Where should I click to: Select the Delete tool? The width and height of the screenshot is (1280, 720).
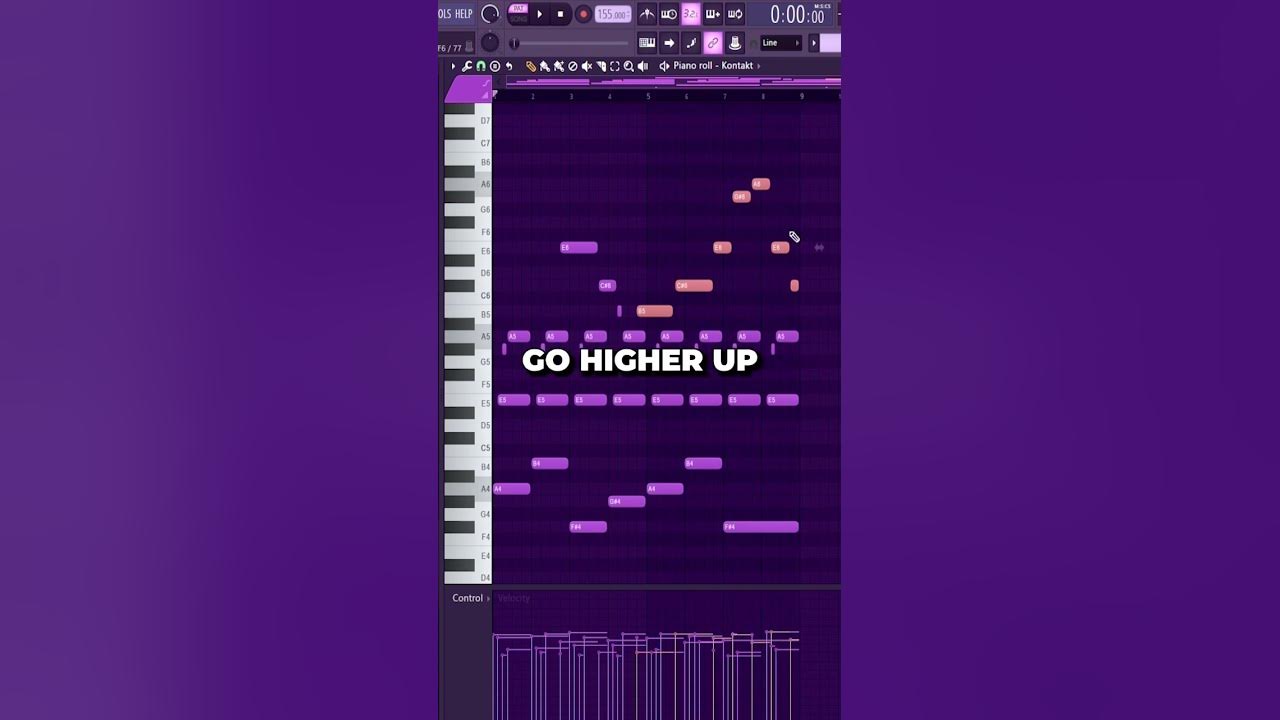pyautogui.click(x=573, y=66)
